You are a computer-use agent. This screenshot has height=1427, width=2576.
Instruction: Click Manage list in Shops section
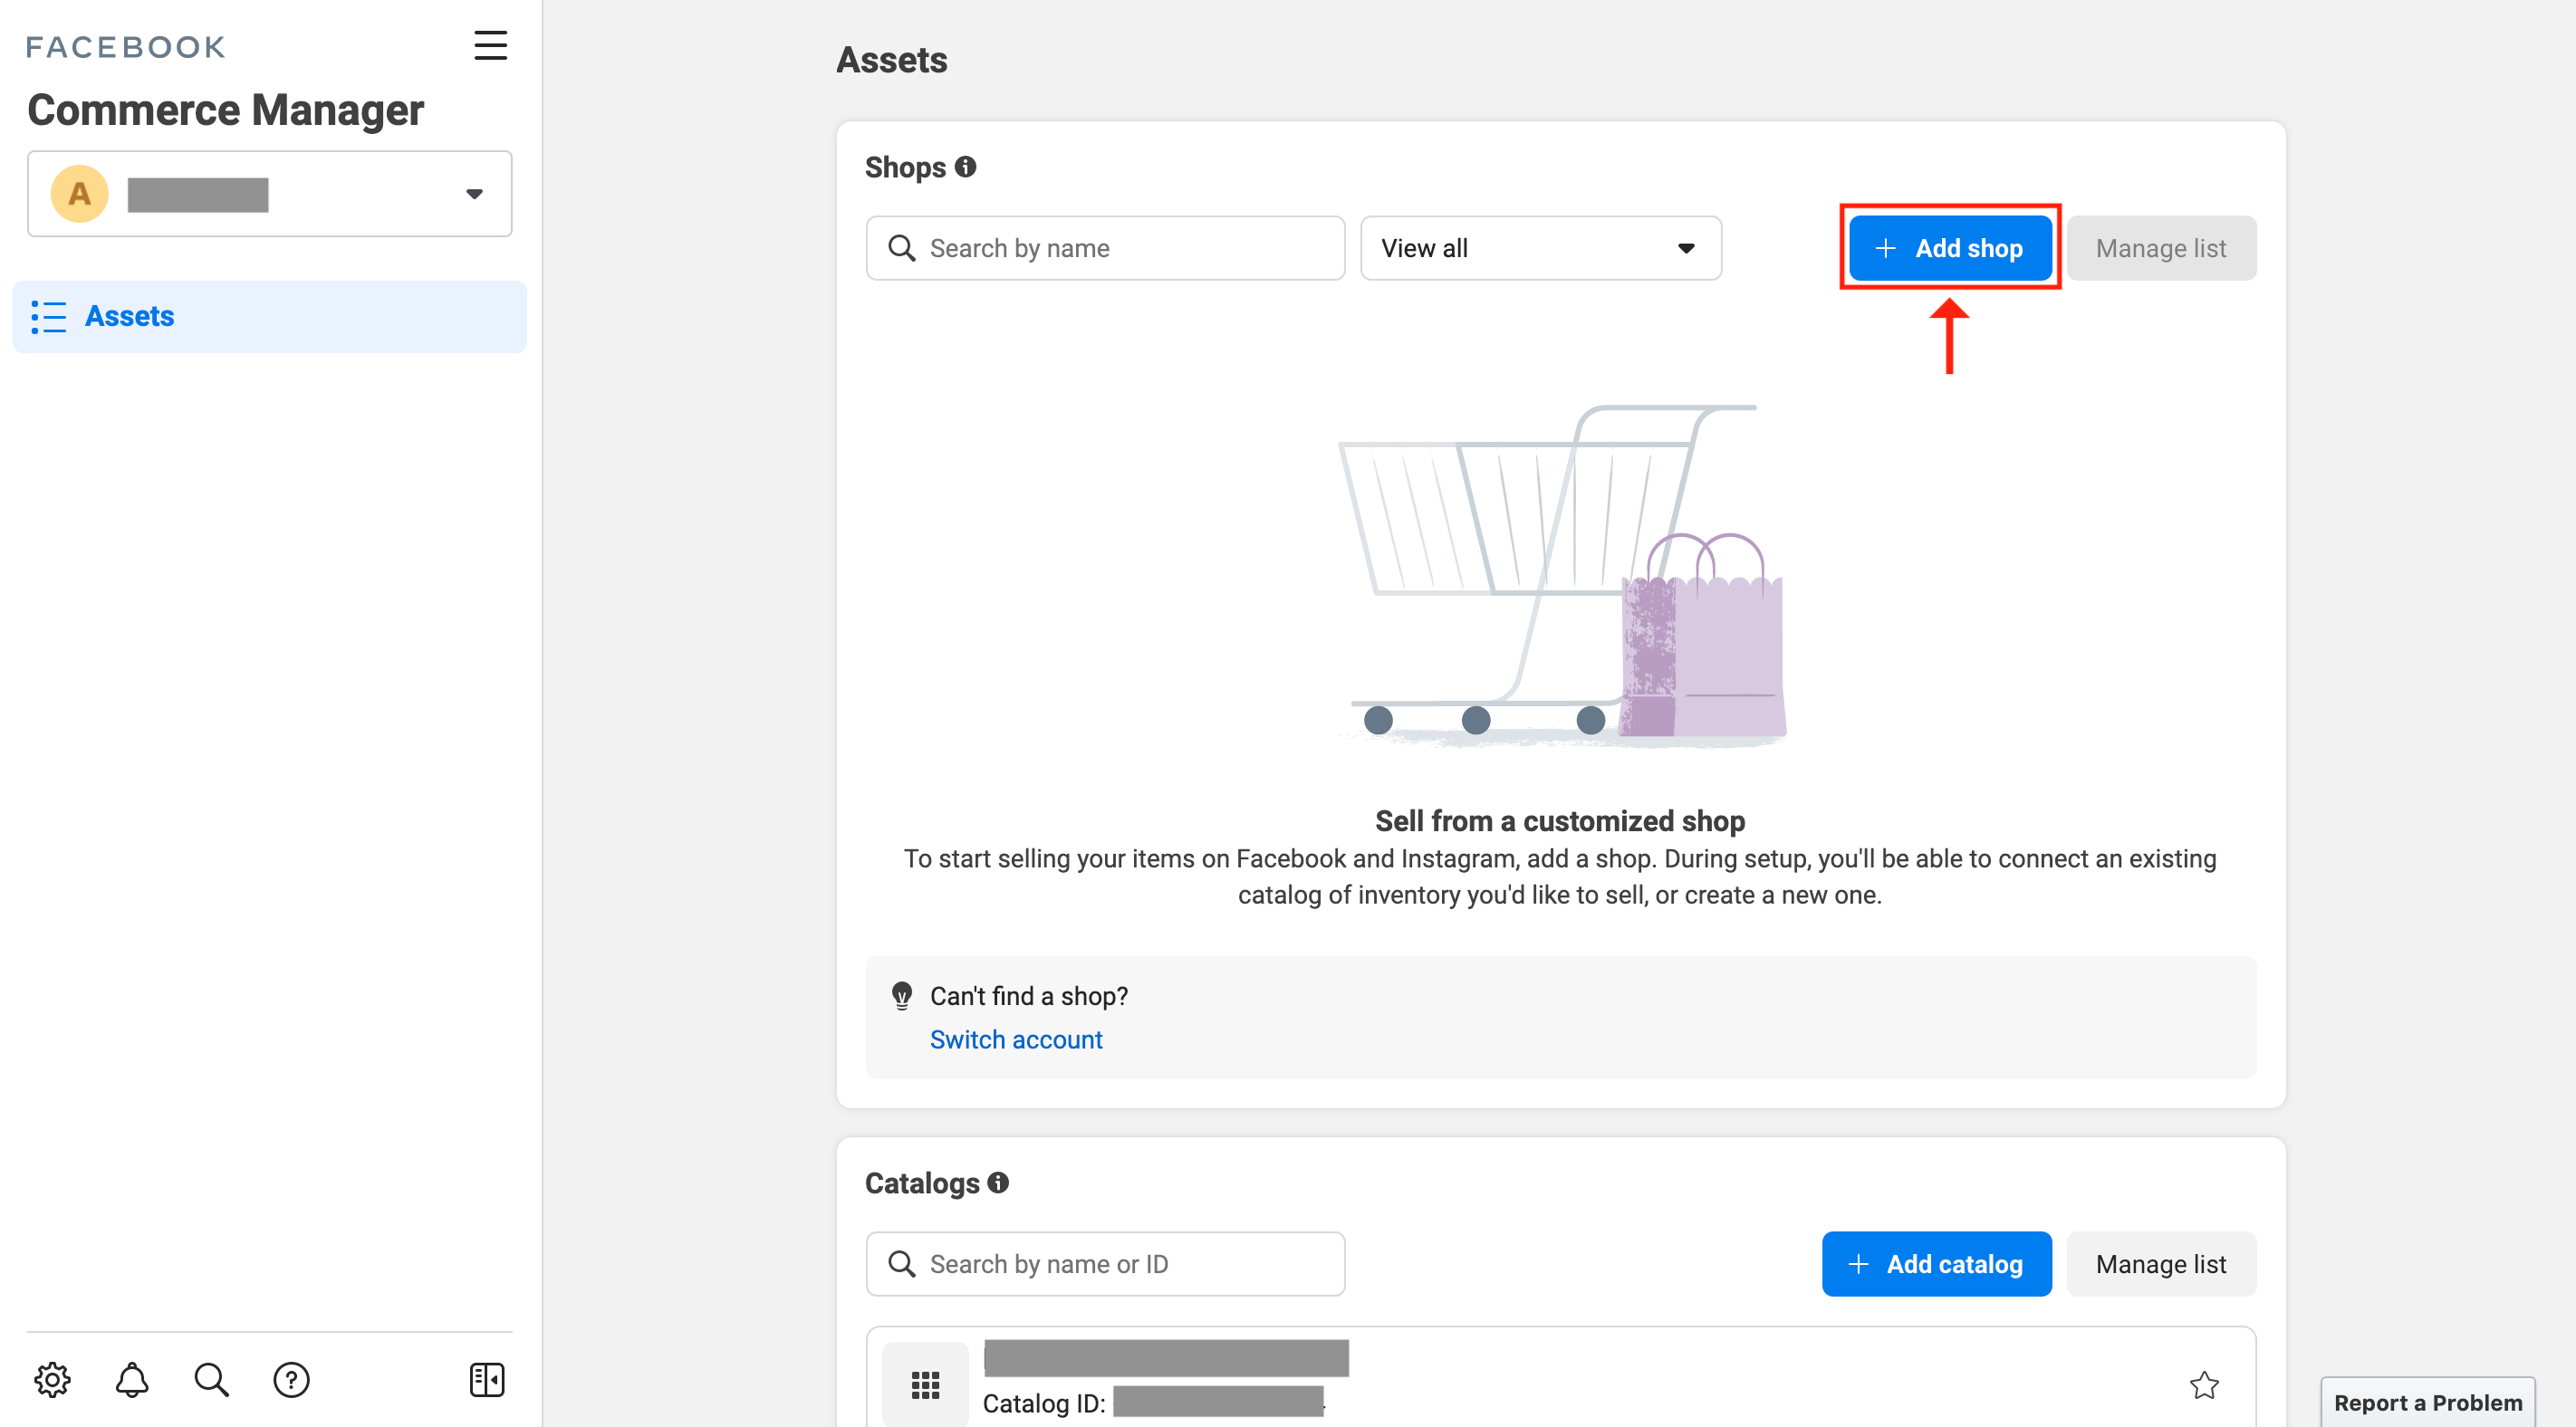[x=2161, y=248]
